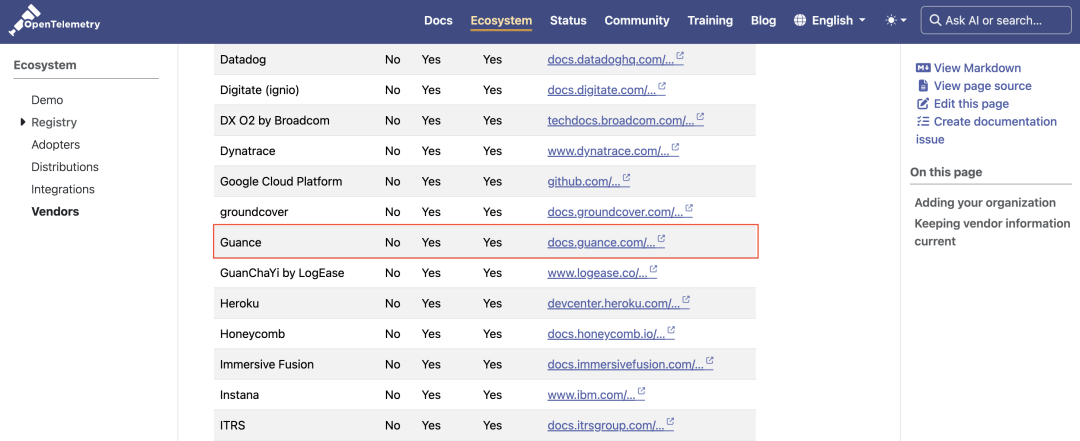Click external-link icon after docs.datadoghq.com
Image resolution: width=1080 pixels, height=441 pixels.
click(x=680, y=57)
